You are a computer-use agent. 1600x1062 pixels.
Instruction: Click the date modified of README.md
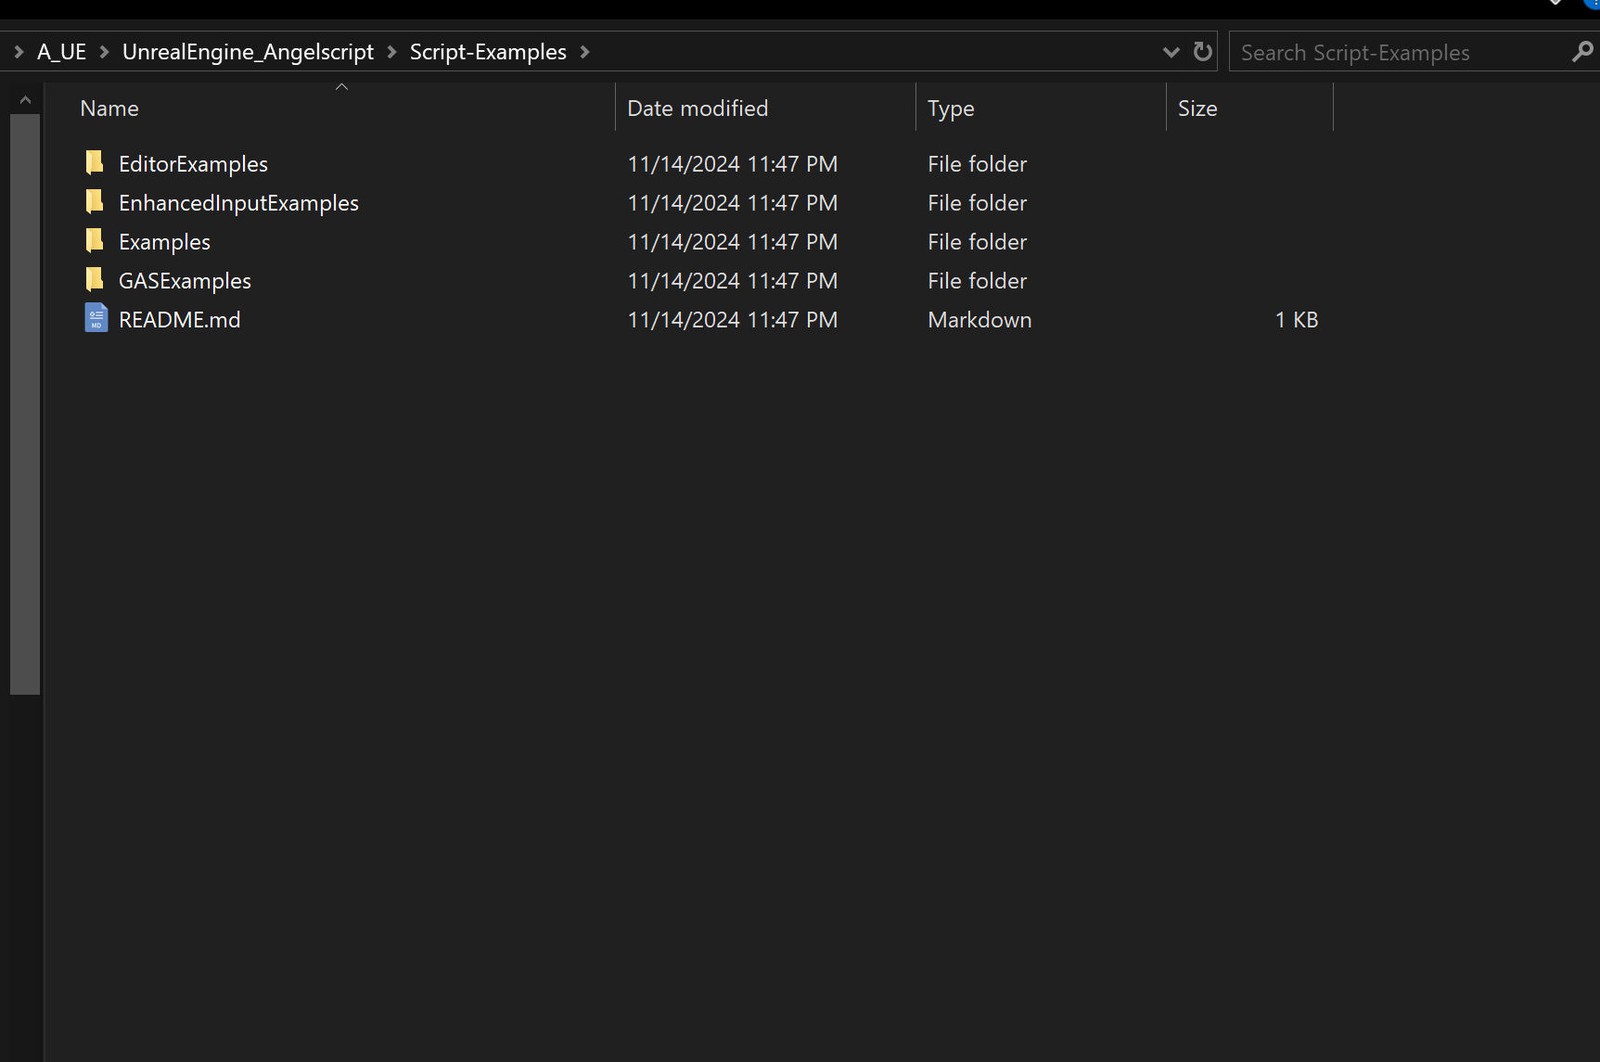(732, 320)
